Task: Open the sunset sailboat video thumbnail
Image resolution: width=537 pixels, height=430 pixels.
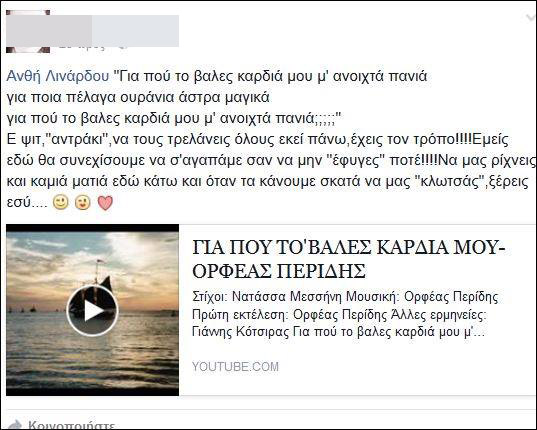Action: (x=92, y=310)
